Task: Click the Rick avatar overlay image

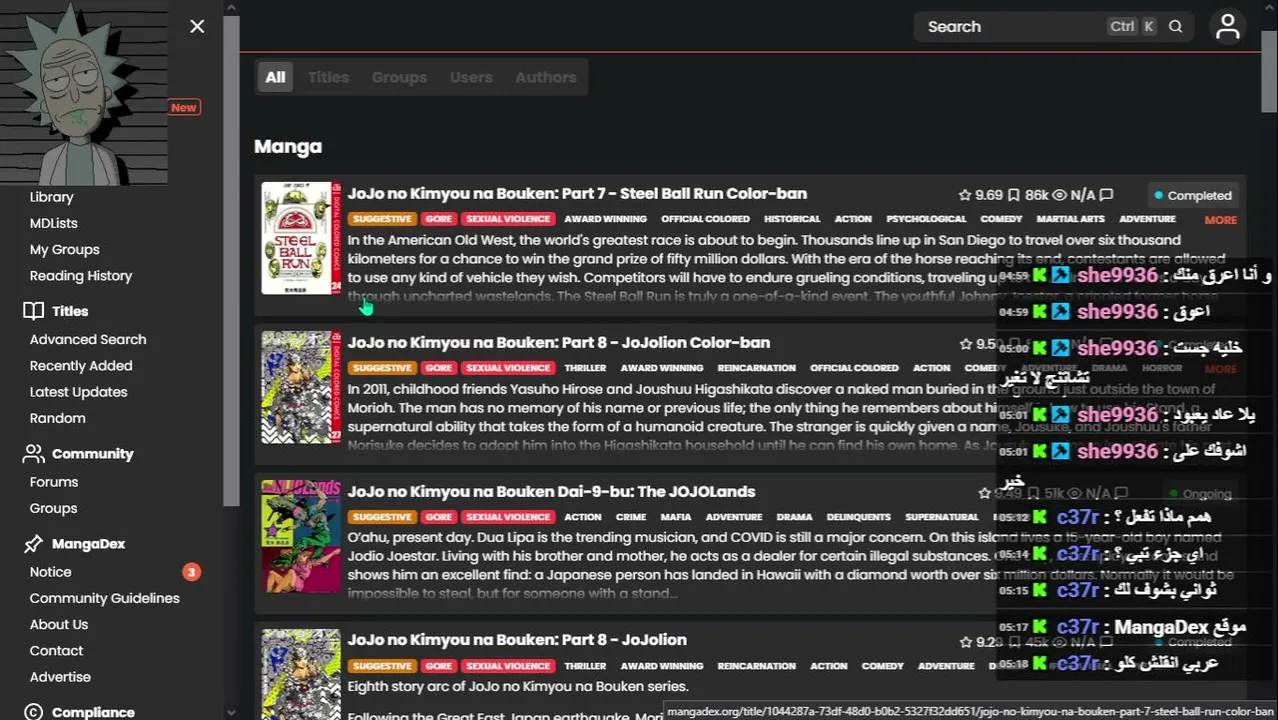Action: click(x=84, y=92)
